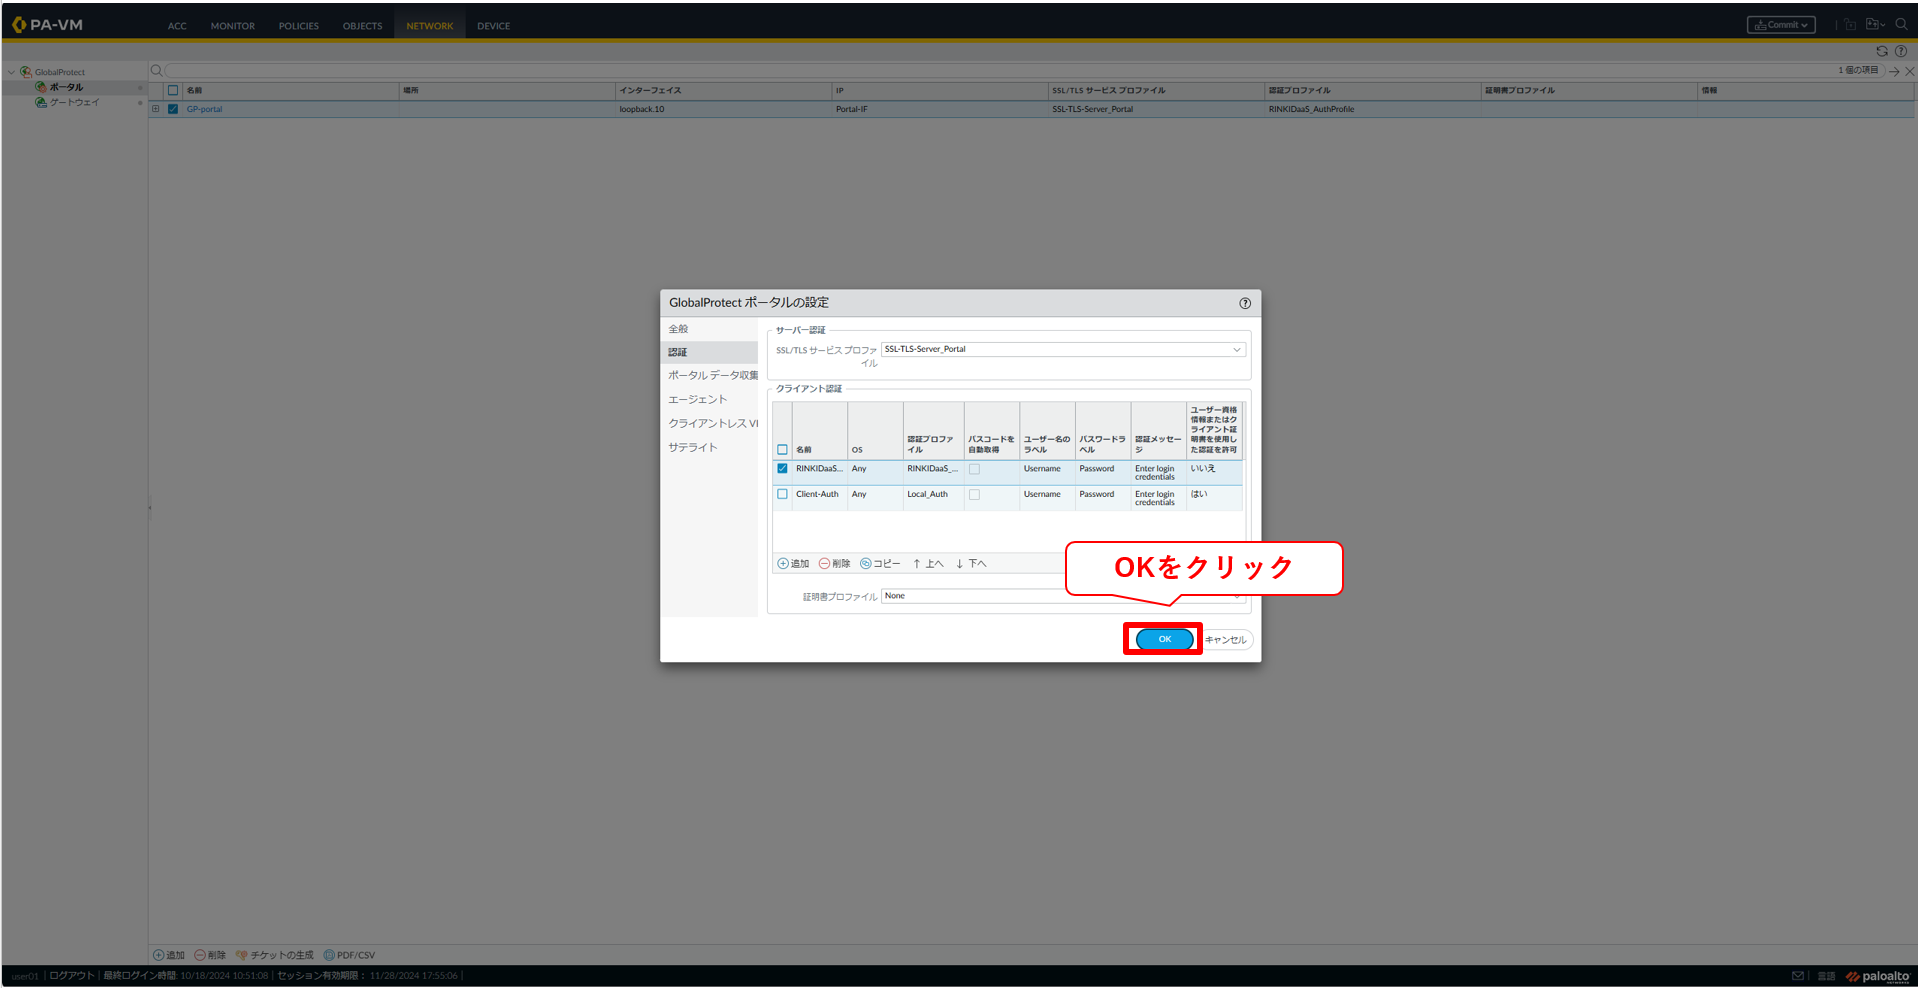1918x988 pixels.
Task: Export with PDF/CSV button
Action: 349,955
